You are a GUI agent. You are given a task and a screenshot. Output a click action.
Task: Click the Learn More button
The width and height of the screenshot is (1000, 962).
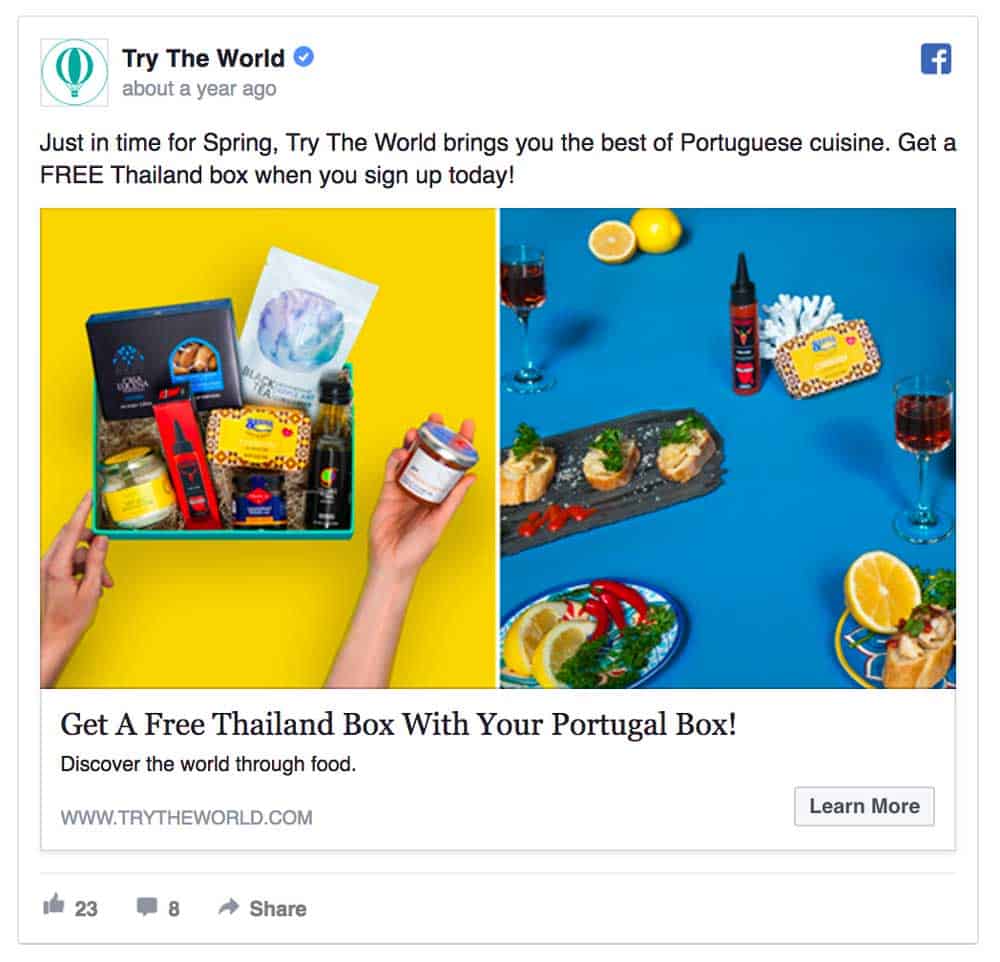point(864,806)
